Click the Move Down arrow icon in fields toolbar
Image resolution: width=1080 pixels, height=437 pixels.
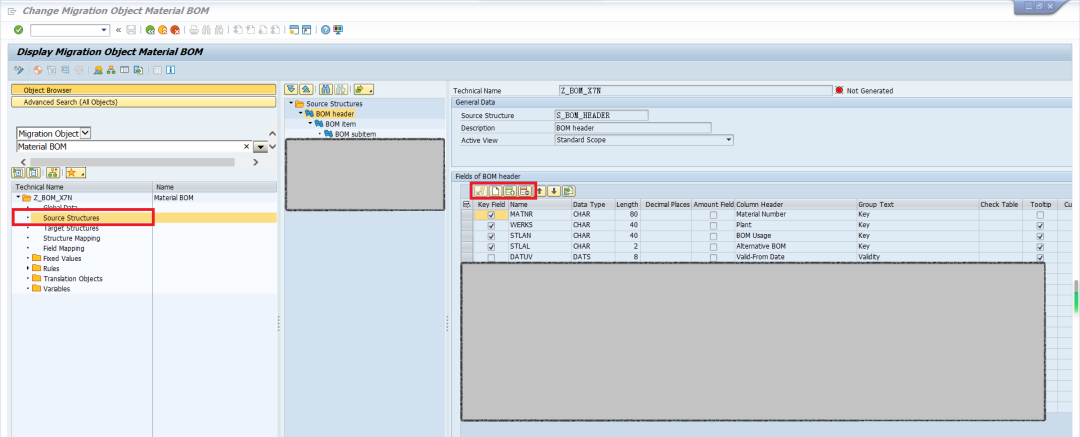[x=554, y=191]
